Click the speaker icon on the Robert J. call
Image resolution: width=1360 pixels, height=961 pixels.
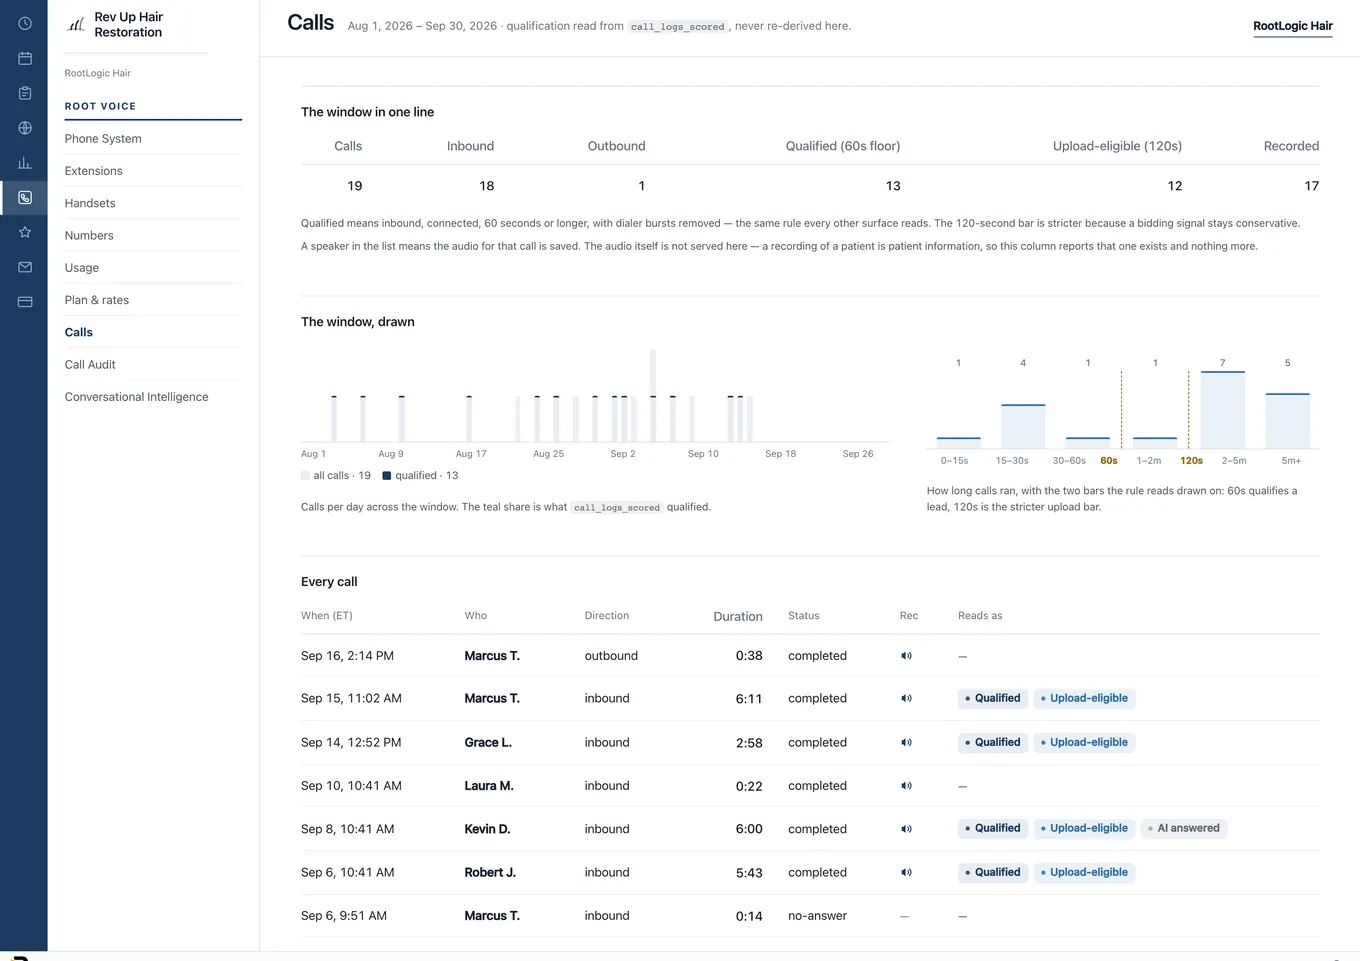click(906, 873)
